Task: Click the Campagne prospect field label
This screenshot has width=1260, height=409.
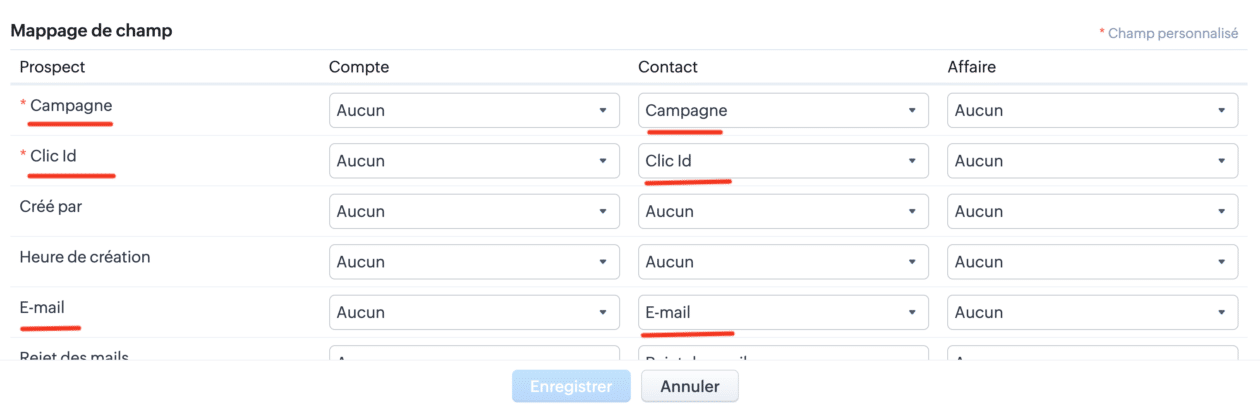Action: [71, 105]
